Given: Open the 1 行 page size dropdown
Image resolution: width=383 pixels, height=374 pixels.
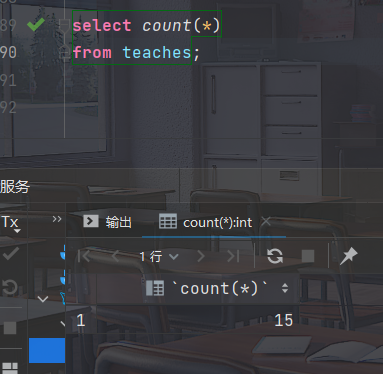Looking at the screenshot, I should click(159, 257).
